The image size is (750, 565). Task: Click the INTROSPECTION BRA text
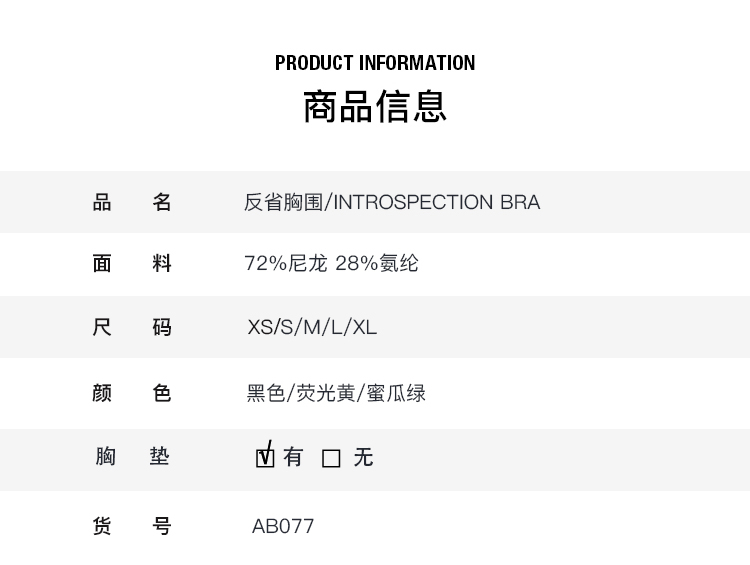pos(436,202)
